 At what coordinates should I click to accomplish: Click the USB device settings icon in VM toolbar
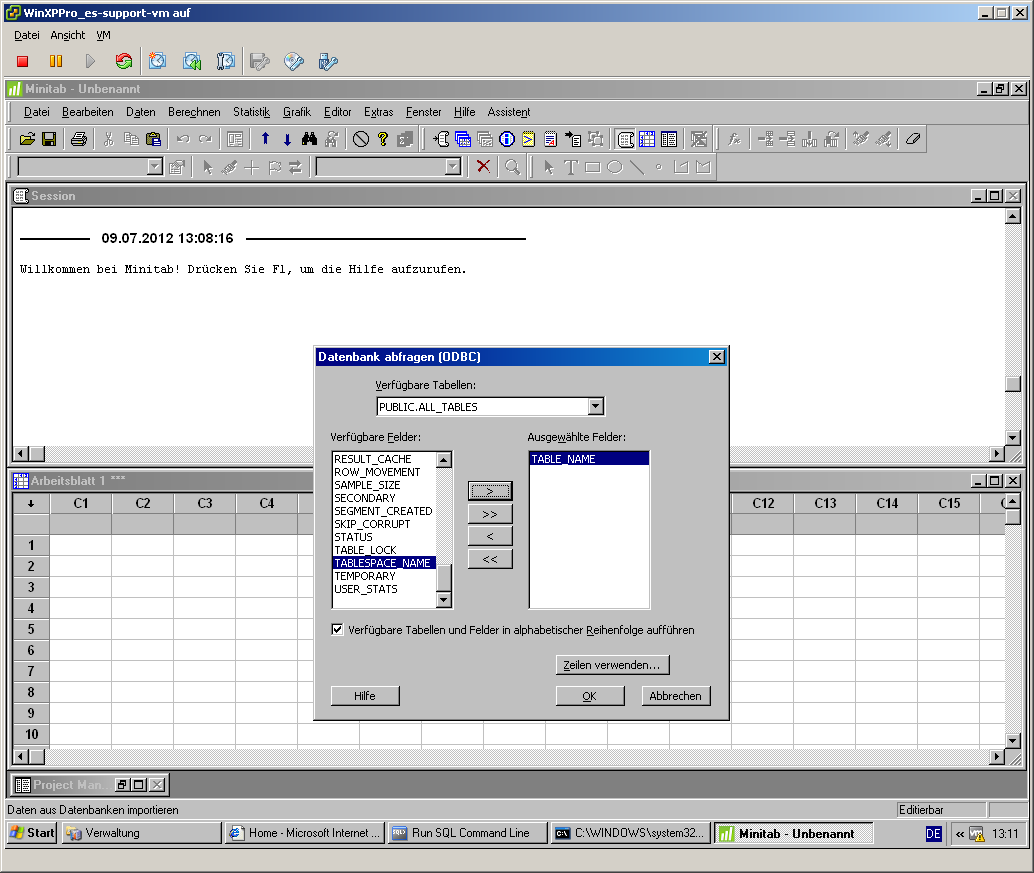click(328, 61)
